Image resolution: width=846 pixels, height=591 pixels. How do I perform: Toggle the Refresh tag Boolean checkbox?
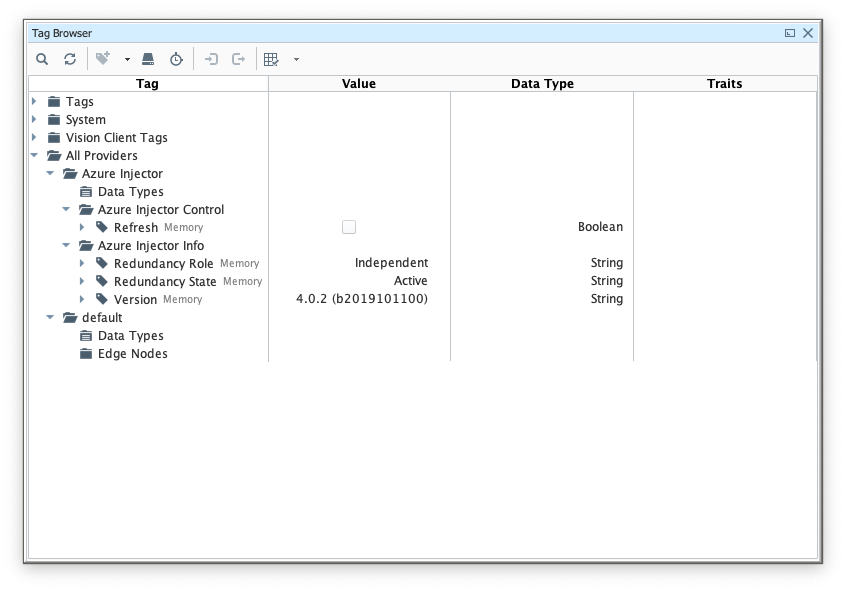(349, 227)
